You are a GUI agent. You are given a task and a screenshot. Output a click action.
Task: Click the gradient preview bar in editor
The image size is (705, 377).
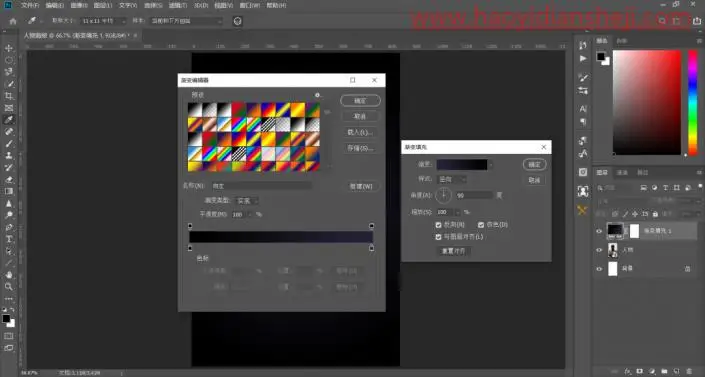pyautogui.click(x=281, y=237)
